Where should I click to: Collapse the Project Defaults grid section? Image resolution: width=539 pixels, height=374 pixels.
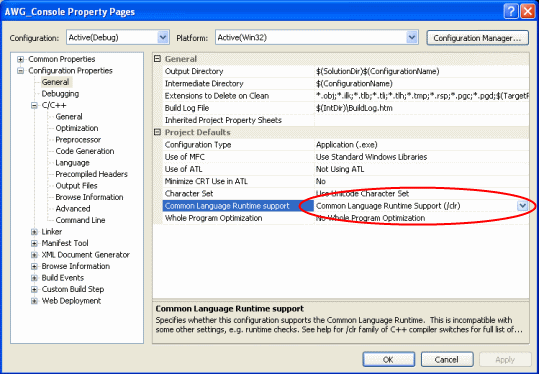[x=157, y=132]
